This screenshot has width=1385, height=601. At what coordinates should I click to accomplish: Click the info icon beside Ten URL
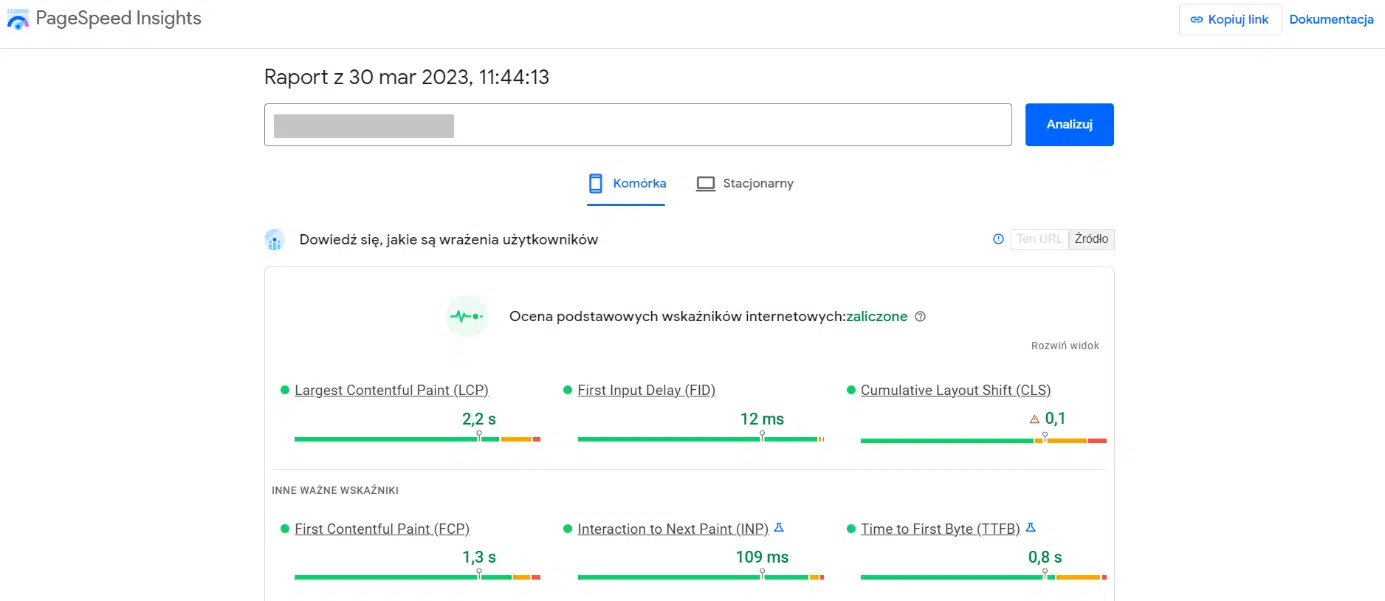997,239
